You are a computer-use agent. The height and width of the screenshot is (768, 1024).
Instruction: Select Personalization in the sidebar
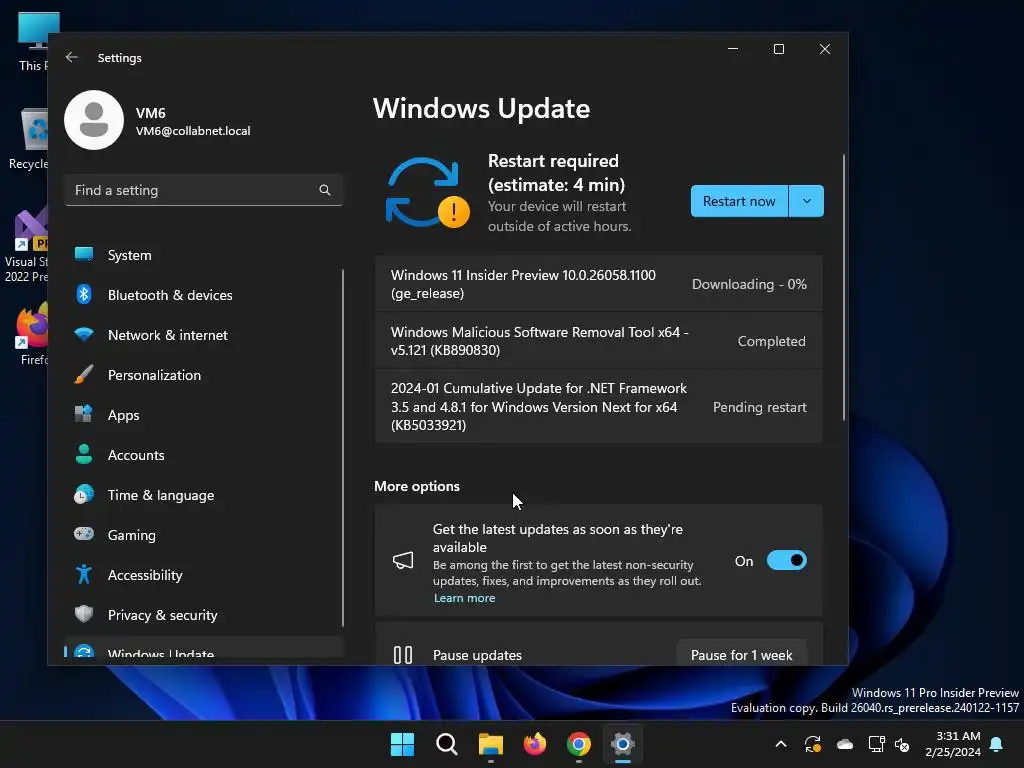(204, 374)
